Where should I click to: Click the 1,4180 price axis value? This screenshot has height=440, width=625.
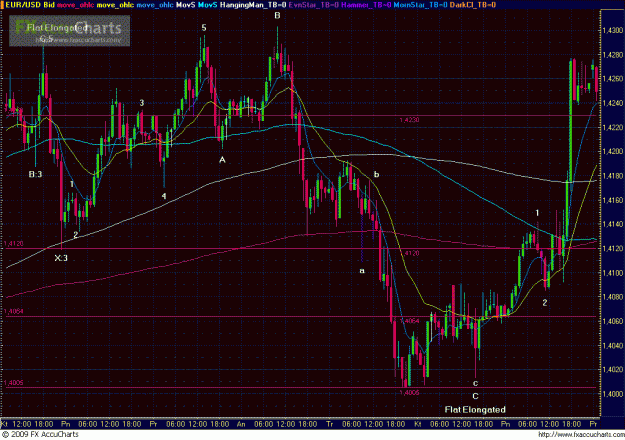pyautogui.click(x=613, y=176)
